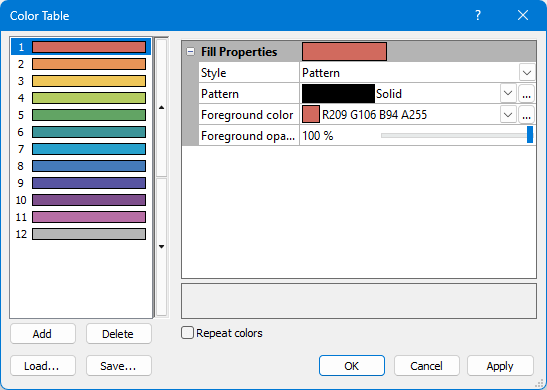Open the Style dropdown
The height and width of the screenshot is (390, 547).
point(527,73)
